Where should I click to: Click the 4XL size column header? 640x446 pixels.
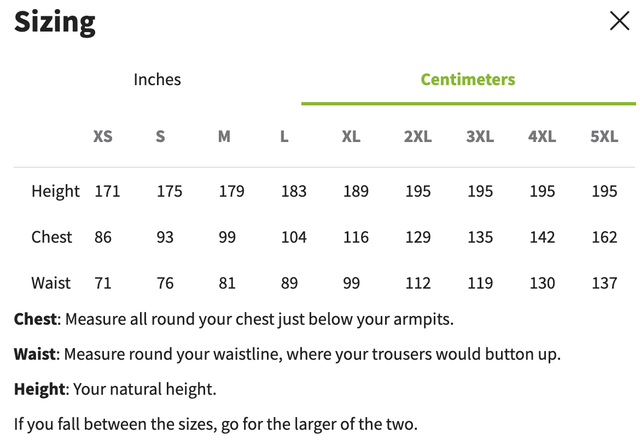pyautogui.click(x=542, y=136)
